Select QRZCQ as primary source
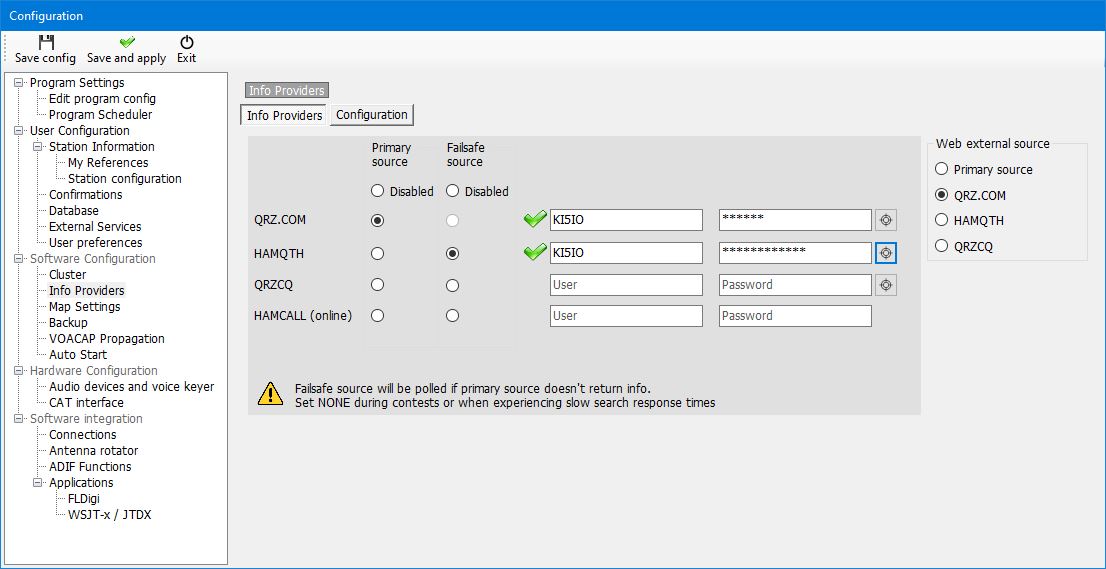1106x569 pixels. (377, 285)
